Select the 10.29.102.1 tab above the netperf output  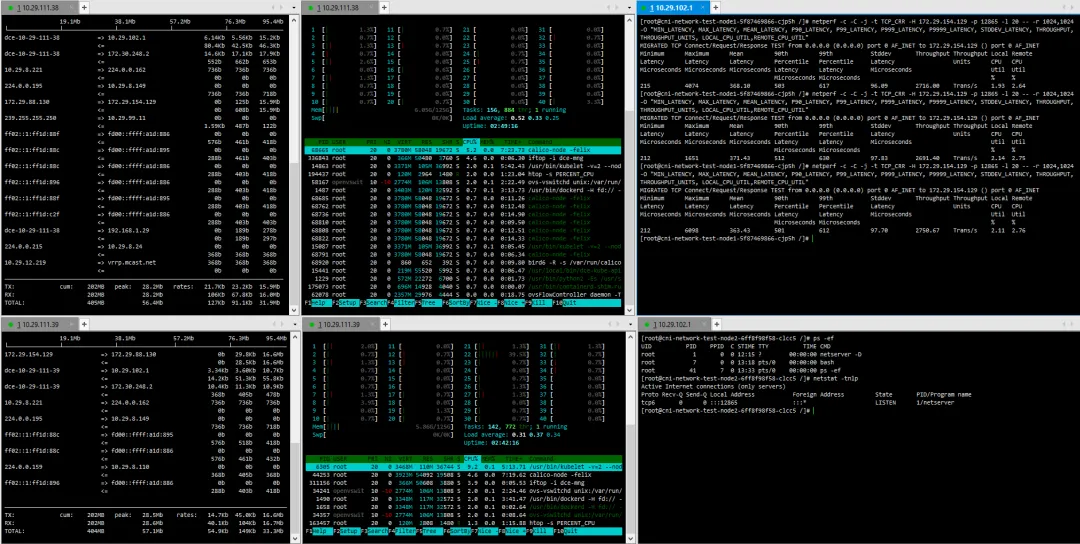(673, 7)
